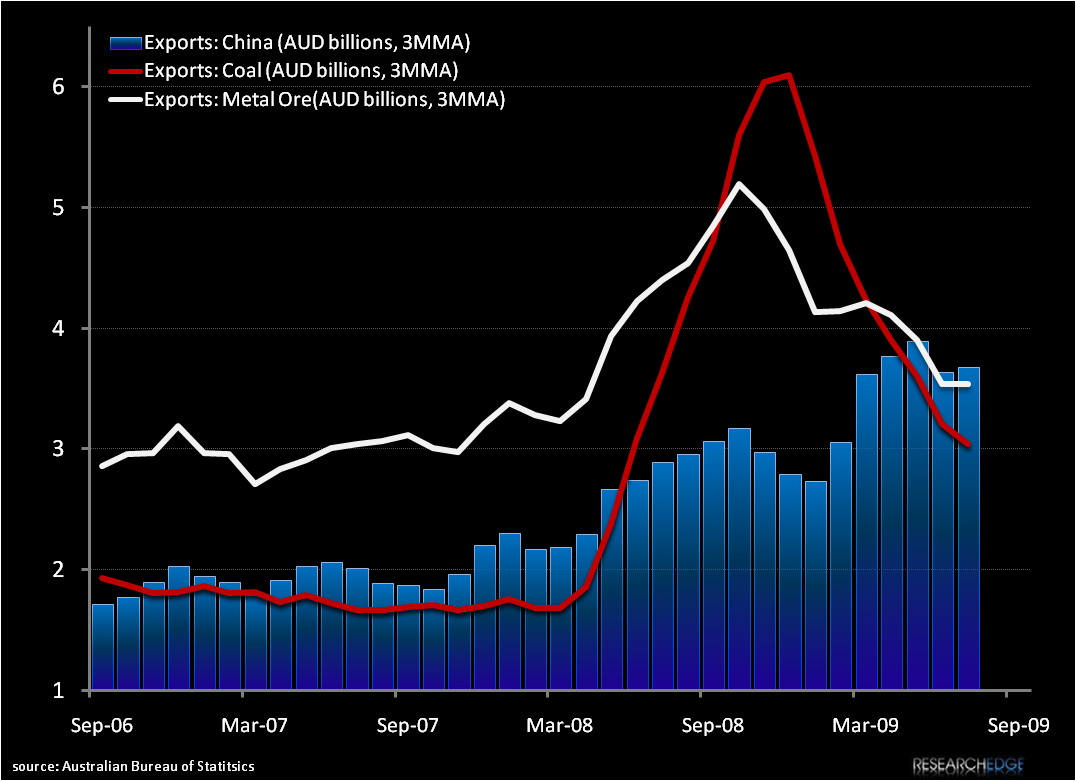
Task: Click the Mar-07 x-axis label
Action: pyautogui.click(x=243, y=723)
